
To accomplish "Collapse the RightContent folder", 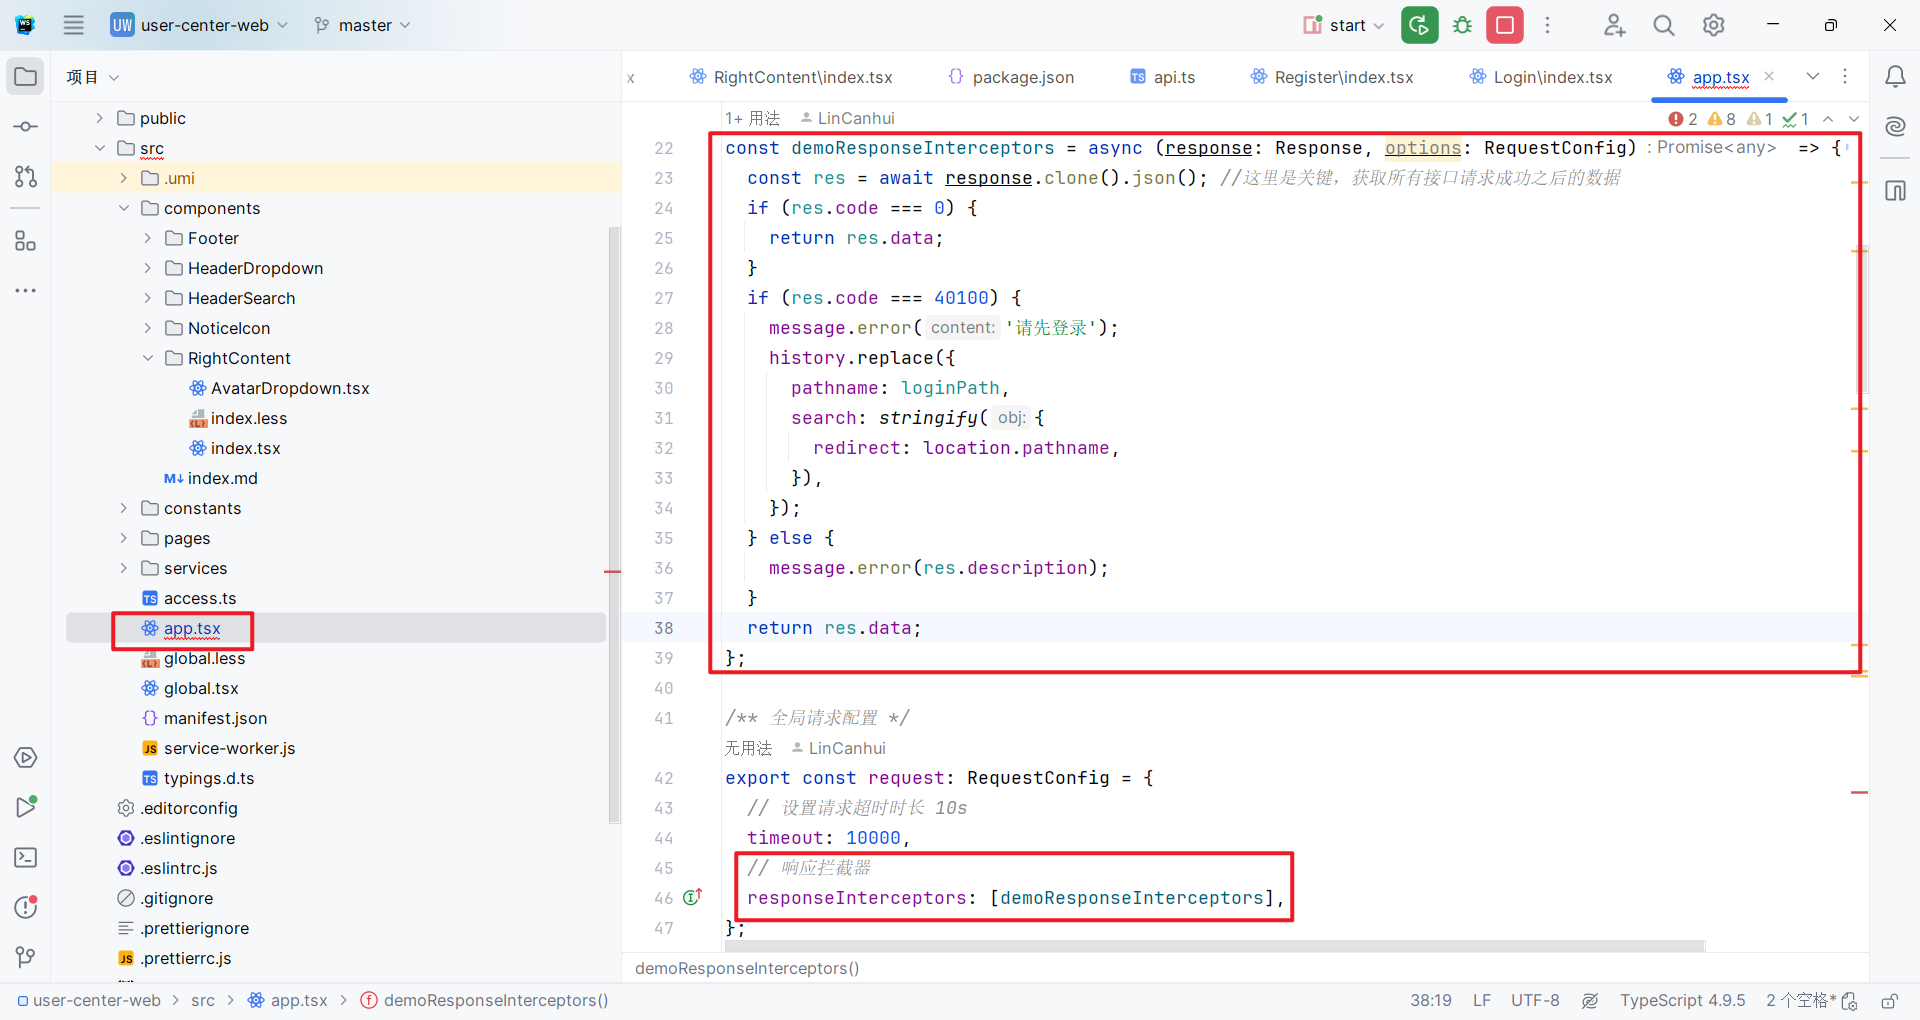I will click(x=148, y=358).
